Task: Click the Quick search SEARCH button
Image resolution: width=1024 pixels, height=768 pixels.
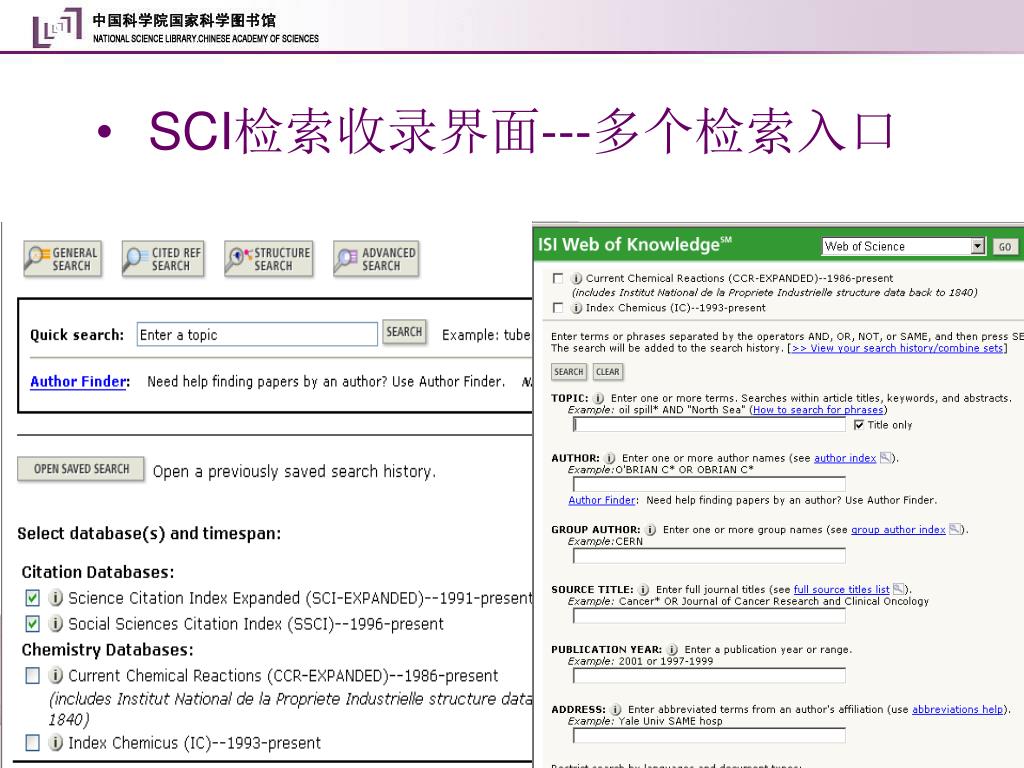Action: click(404, 332)
